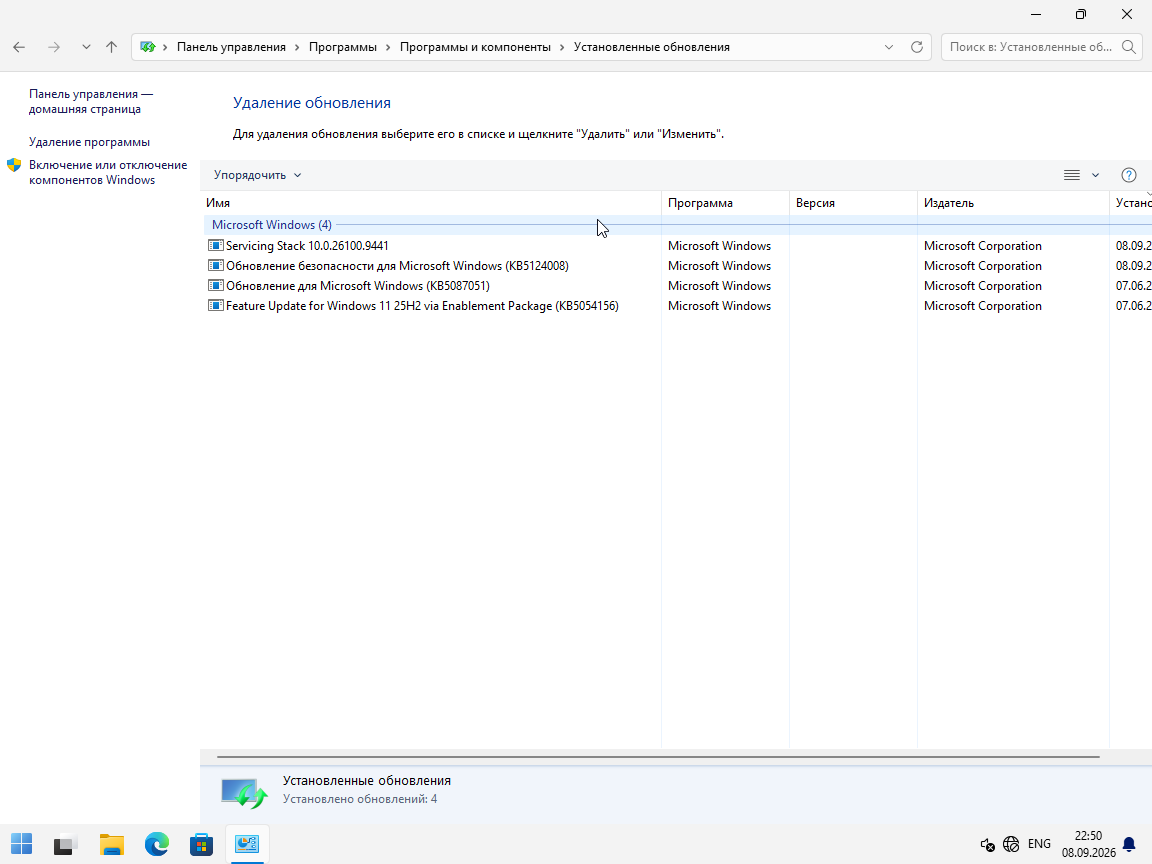
Task: Go back with the Back arrow
Action: coord(19,47)
